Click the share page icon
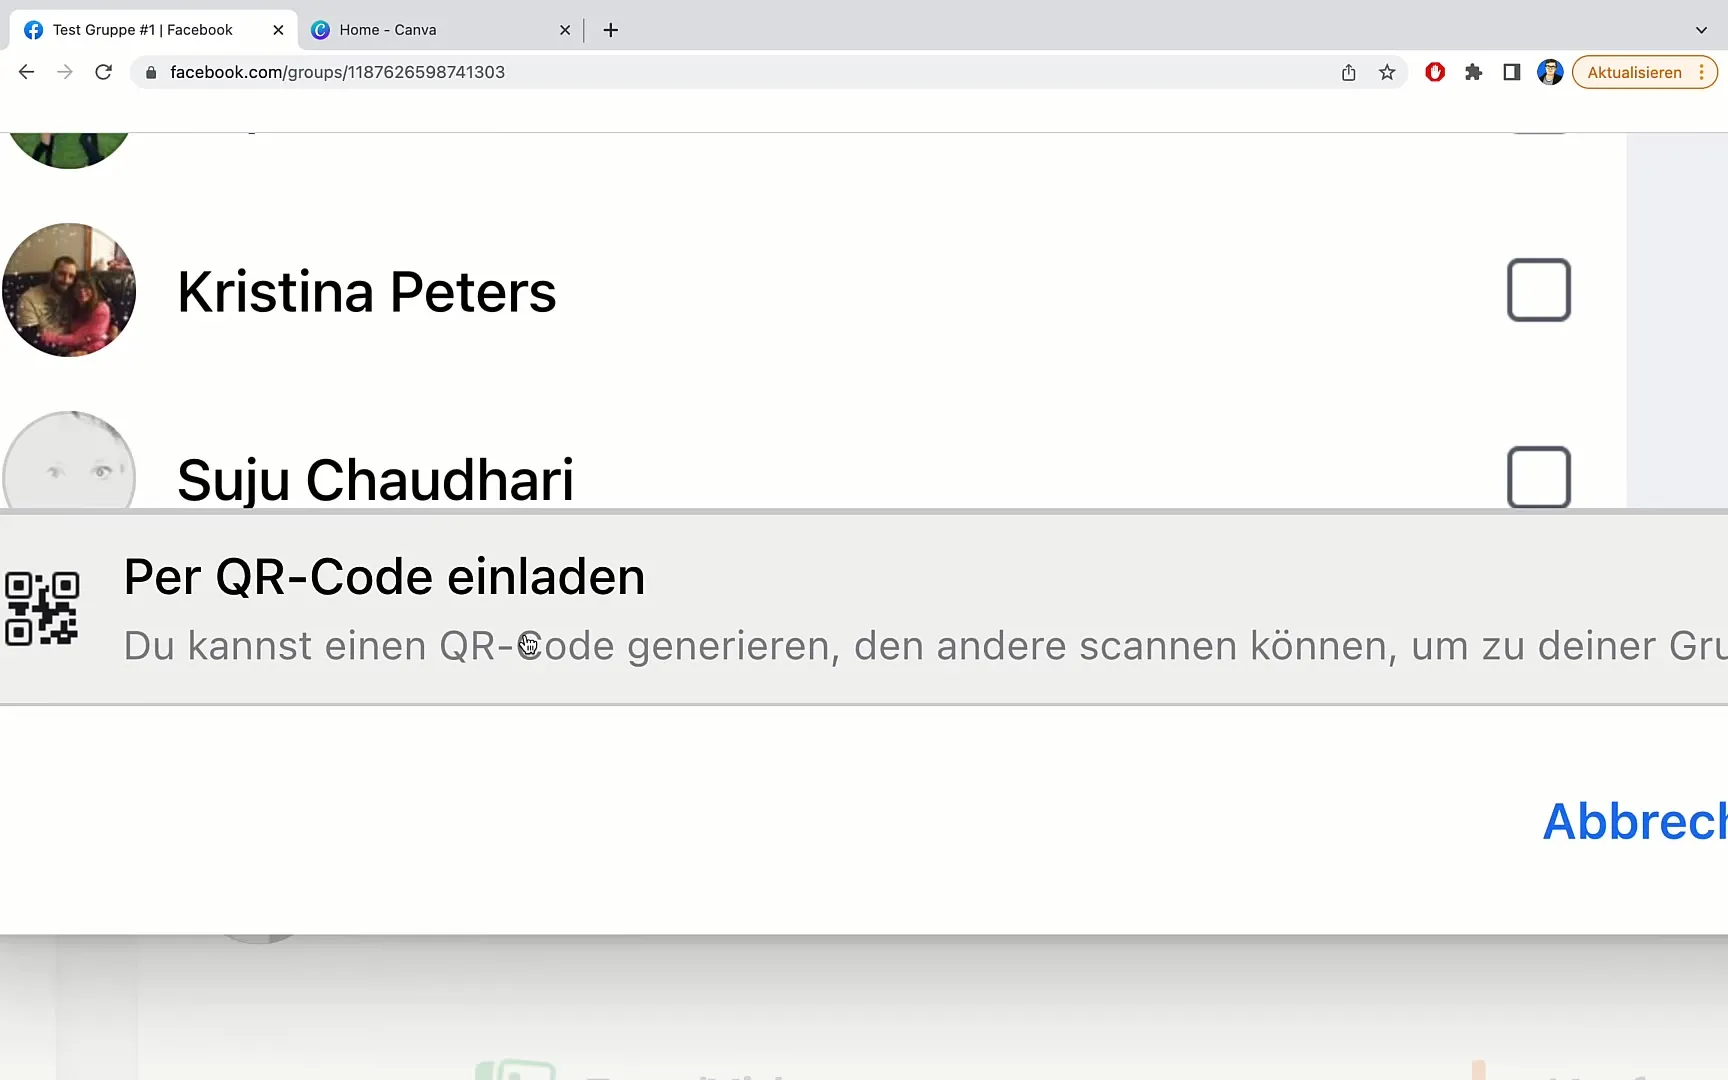 coord(1348,72)
